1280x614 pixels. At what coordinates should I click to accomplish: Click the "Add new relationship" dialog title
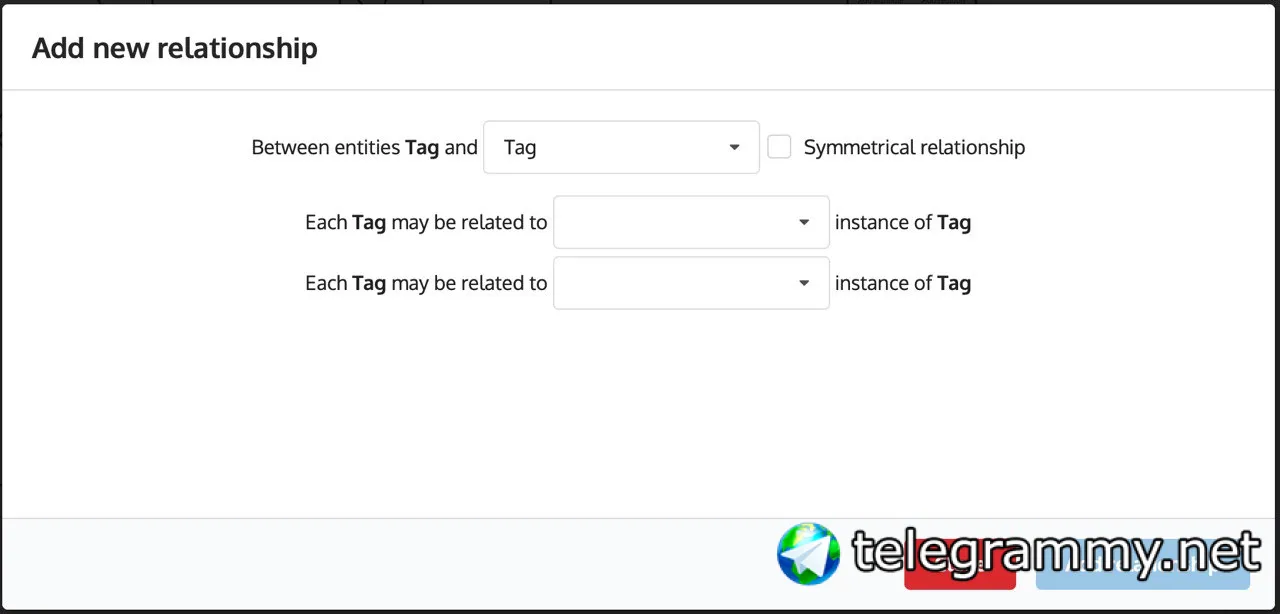pos(175,48)
